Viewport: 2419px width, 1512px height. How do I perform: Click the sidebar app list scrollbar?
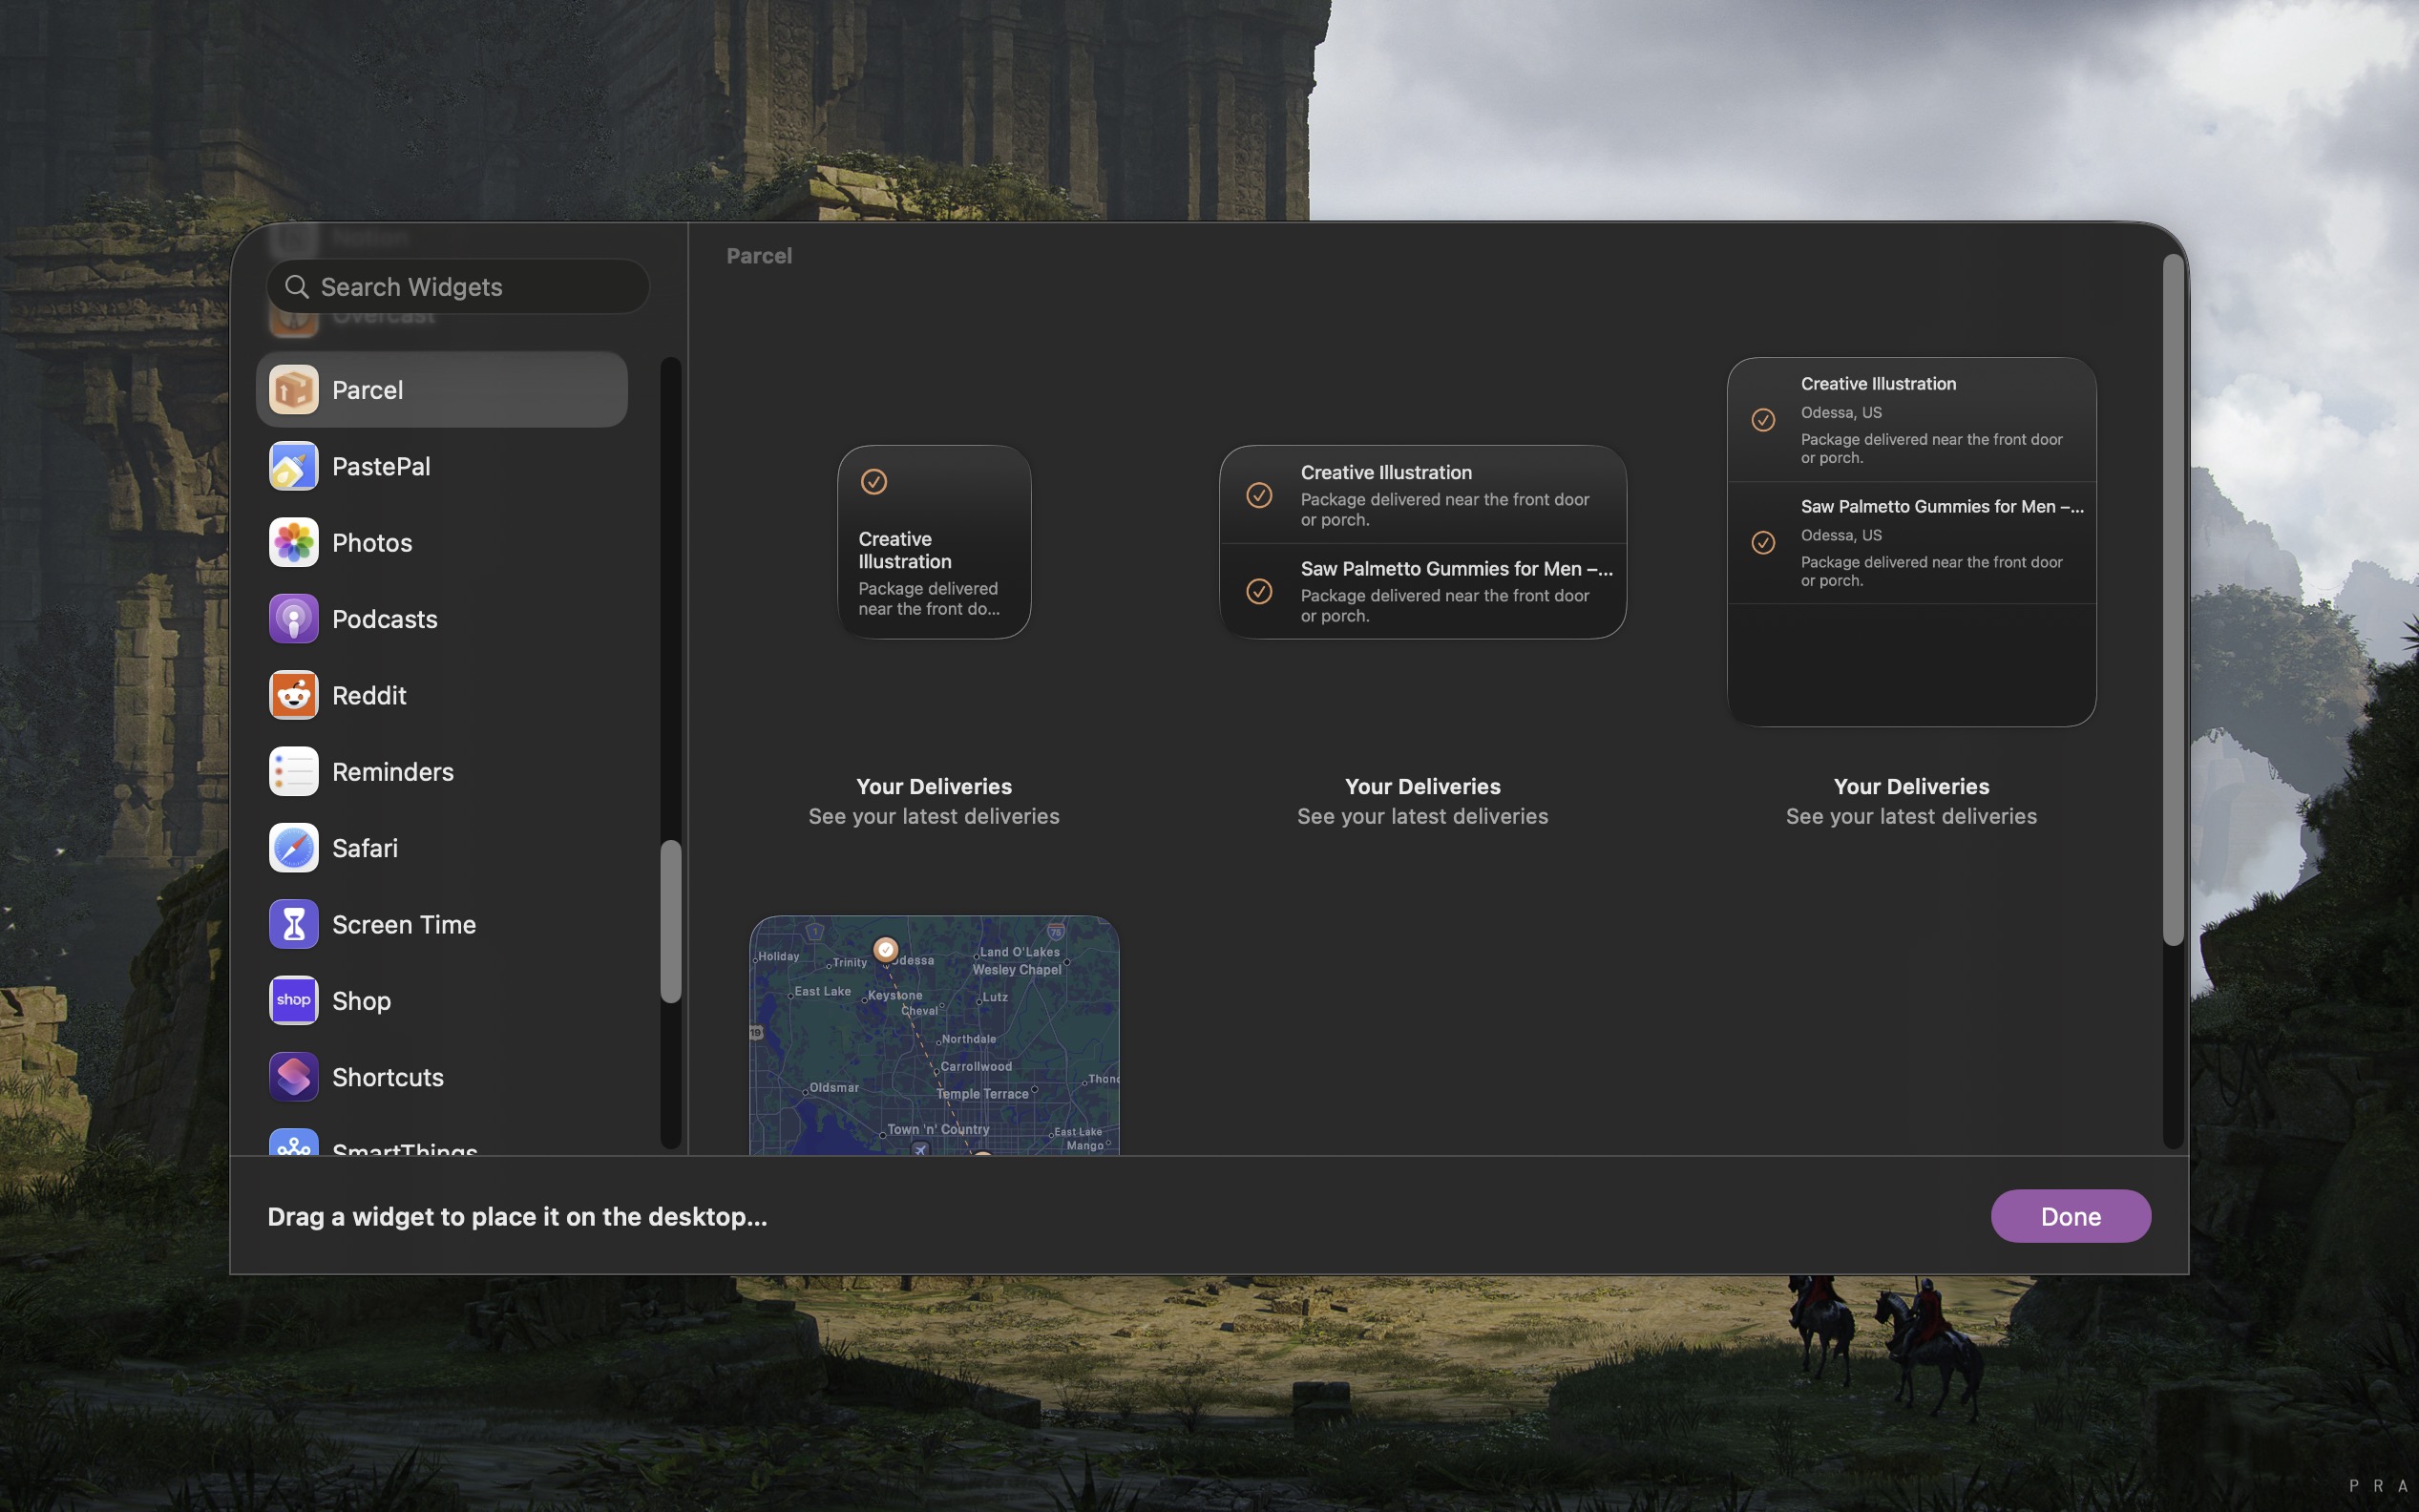tap(671, 921)
